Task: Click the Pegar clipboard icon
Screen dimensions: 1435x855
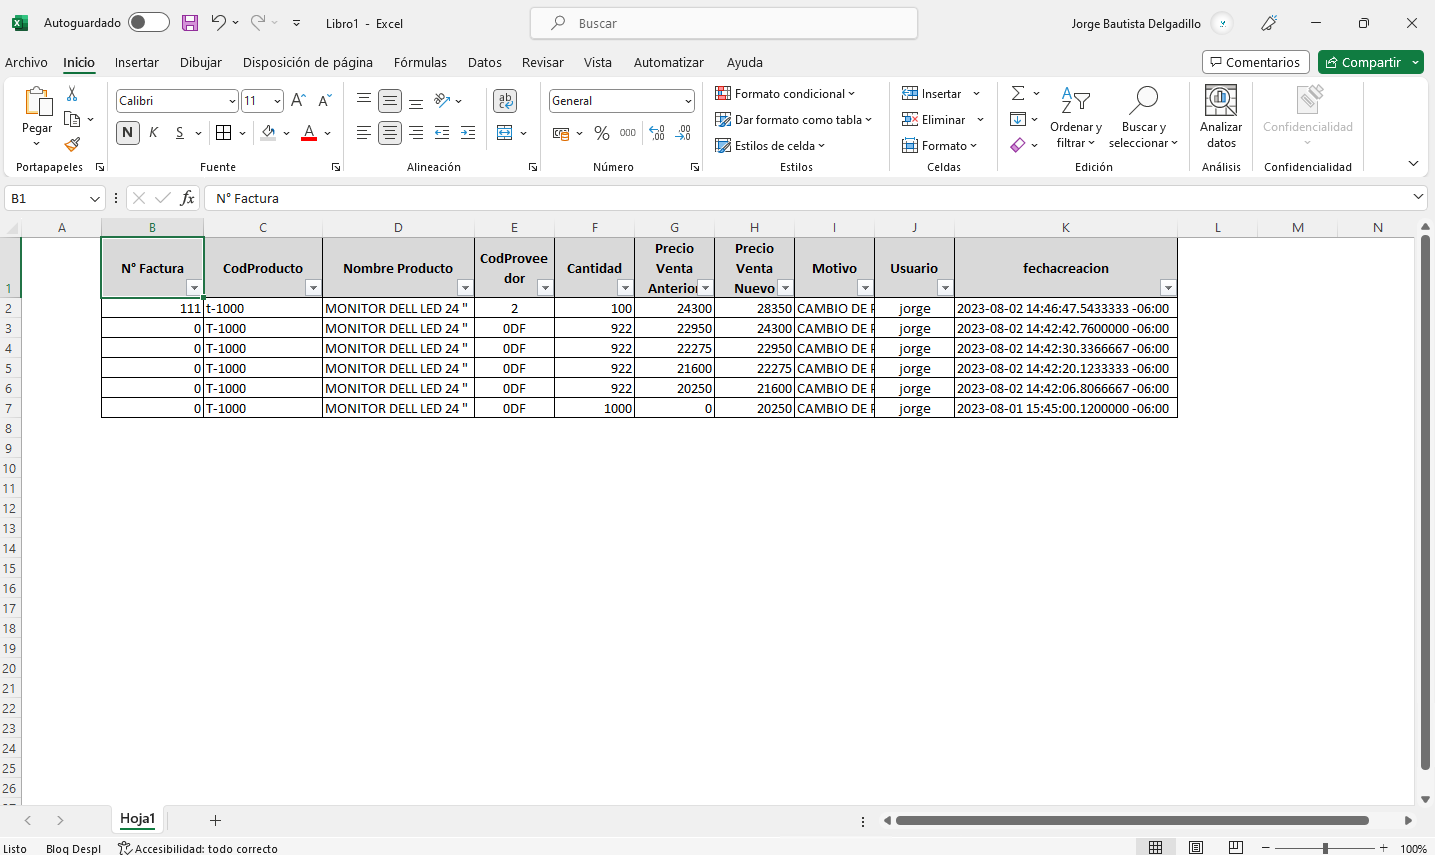Action: (37, 102)
